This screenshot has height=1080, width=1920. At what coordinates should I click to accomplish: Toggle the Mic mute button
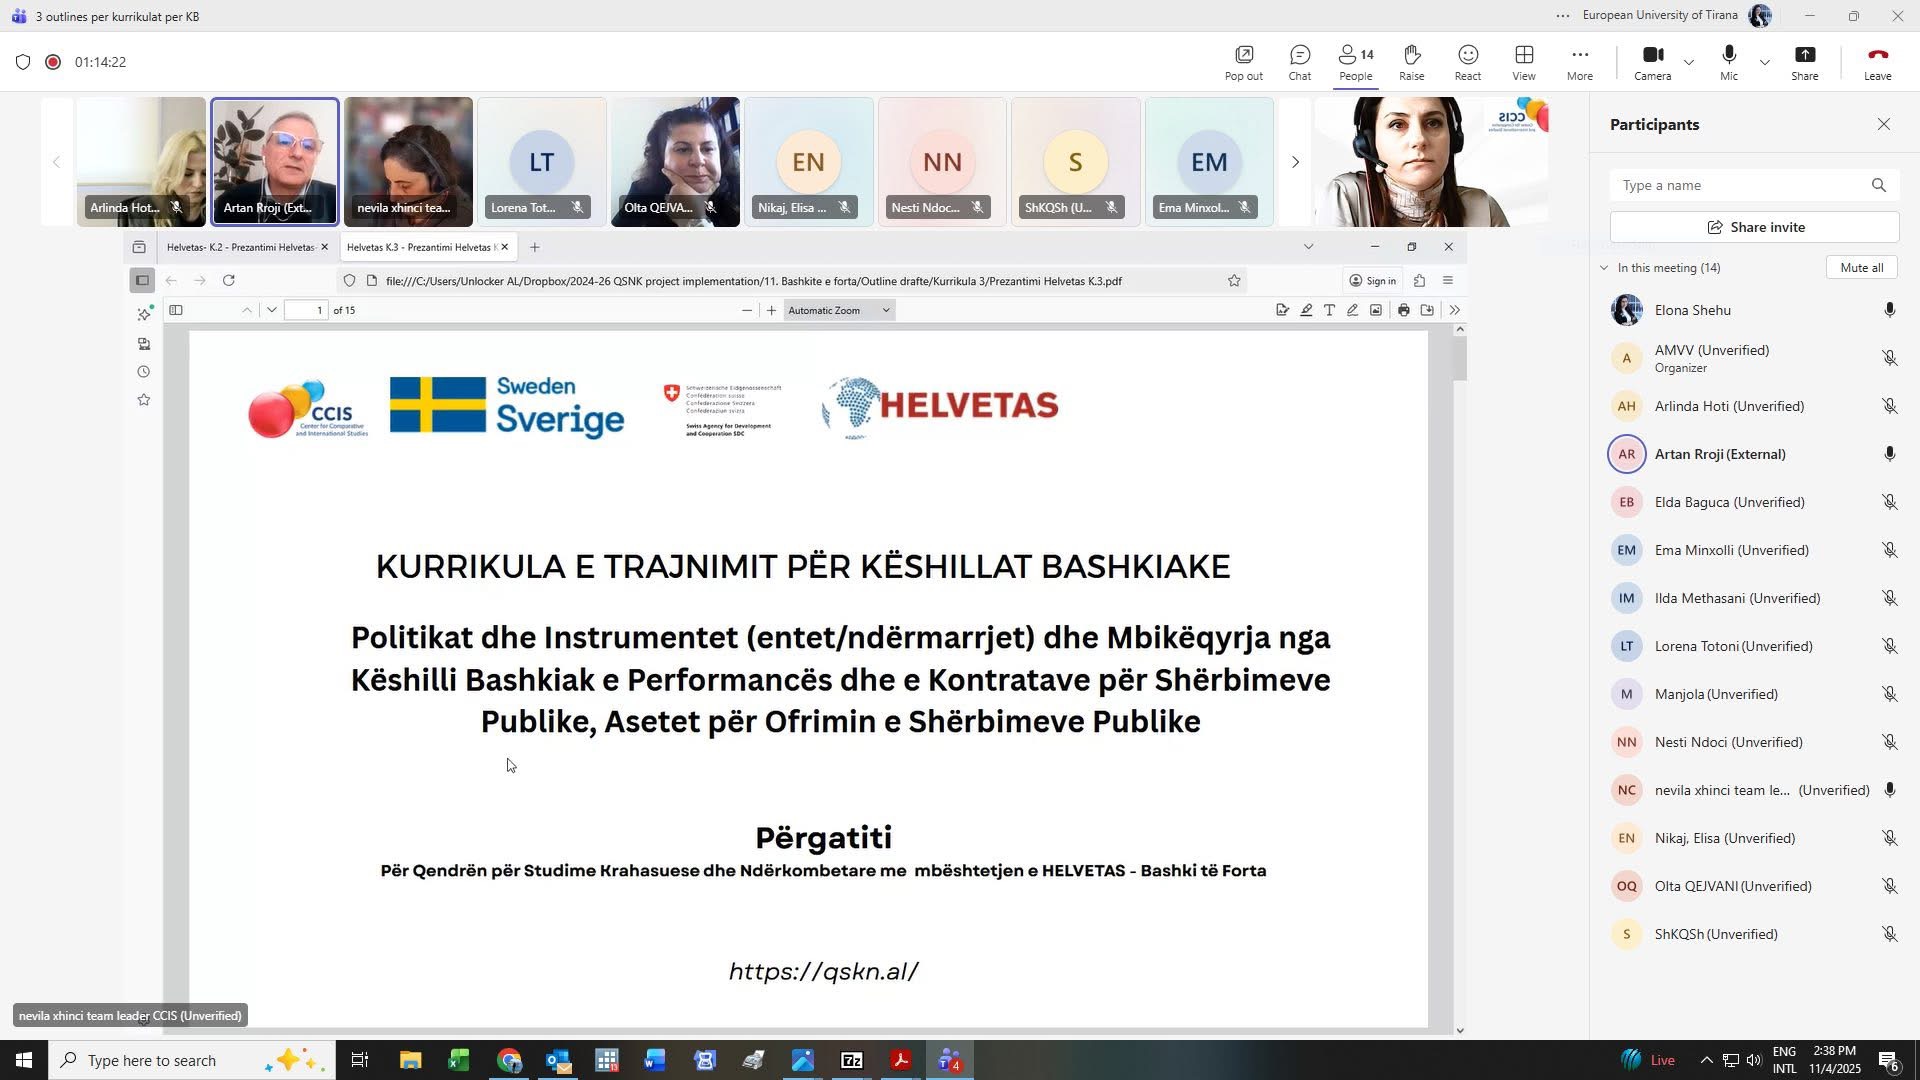pyautogui.click(x=1728, y=62)
